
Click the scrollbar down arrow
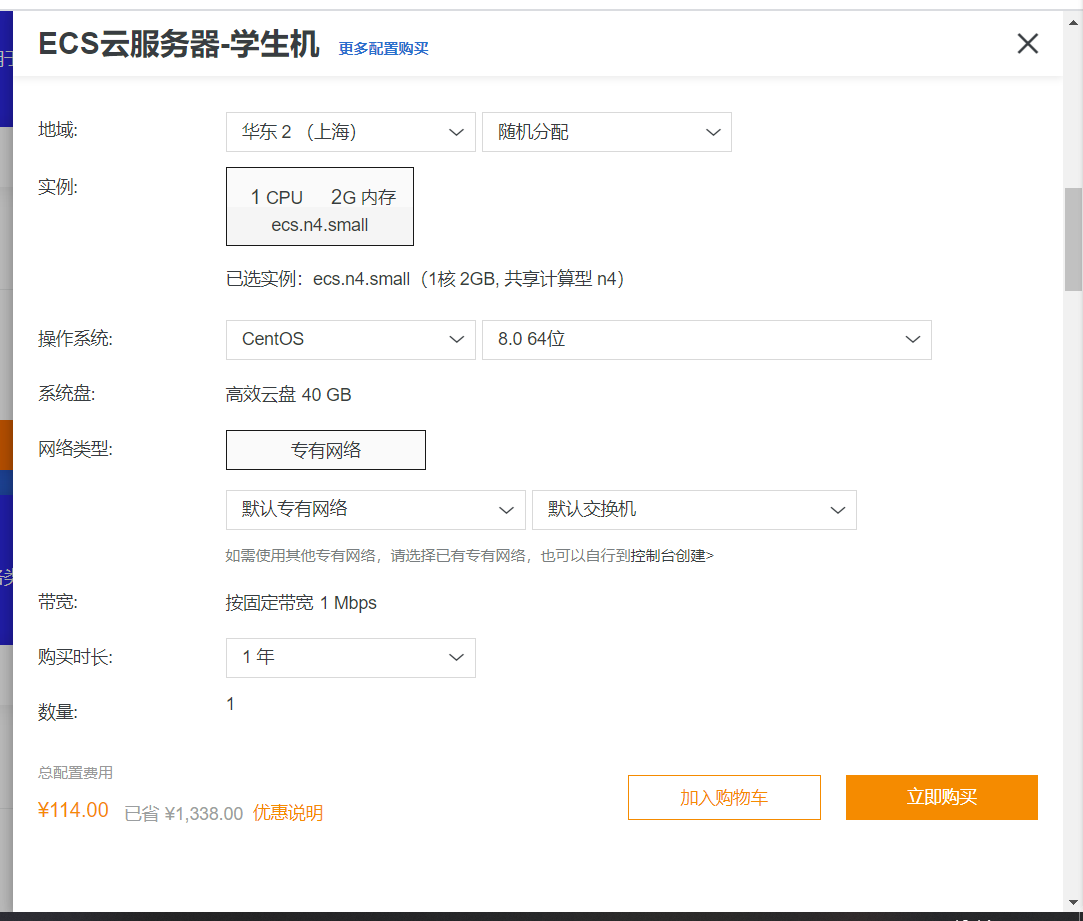click(1073, 902)
